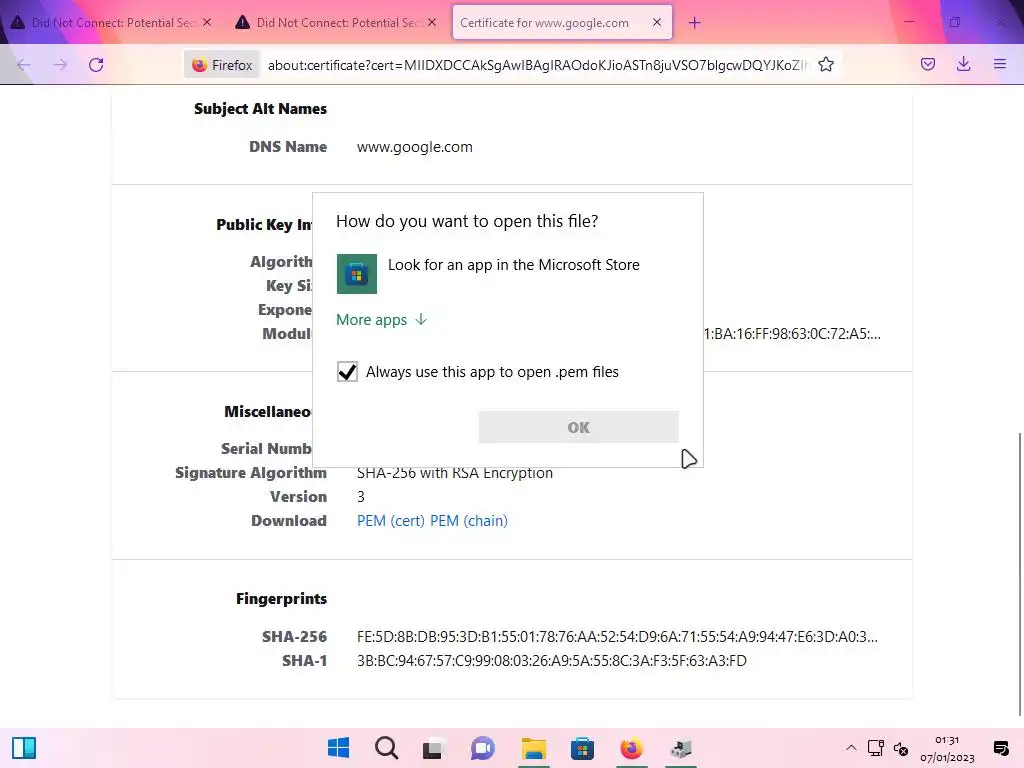Open File Explorer from taskbar
The image size is (1024, 768).
(x=534, y=748)
